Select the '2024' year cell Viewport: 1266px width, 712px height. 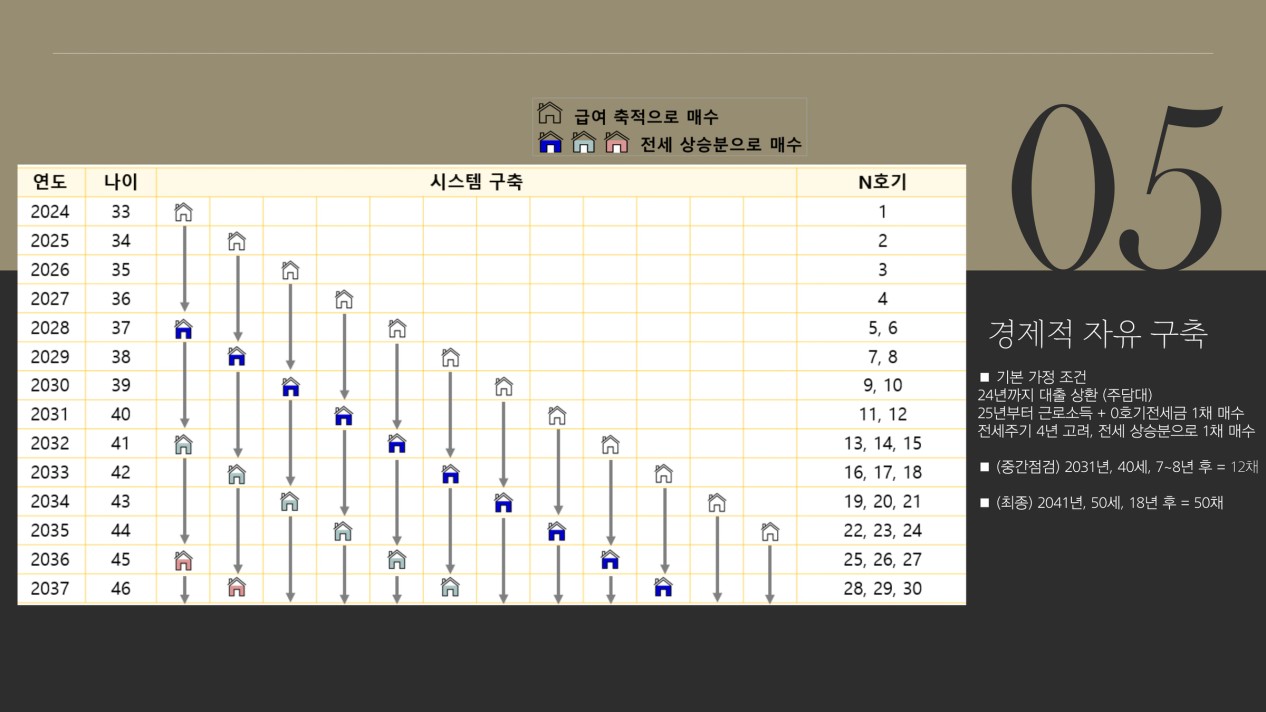[50, 212]
